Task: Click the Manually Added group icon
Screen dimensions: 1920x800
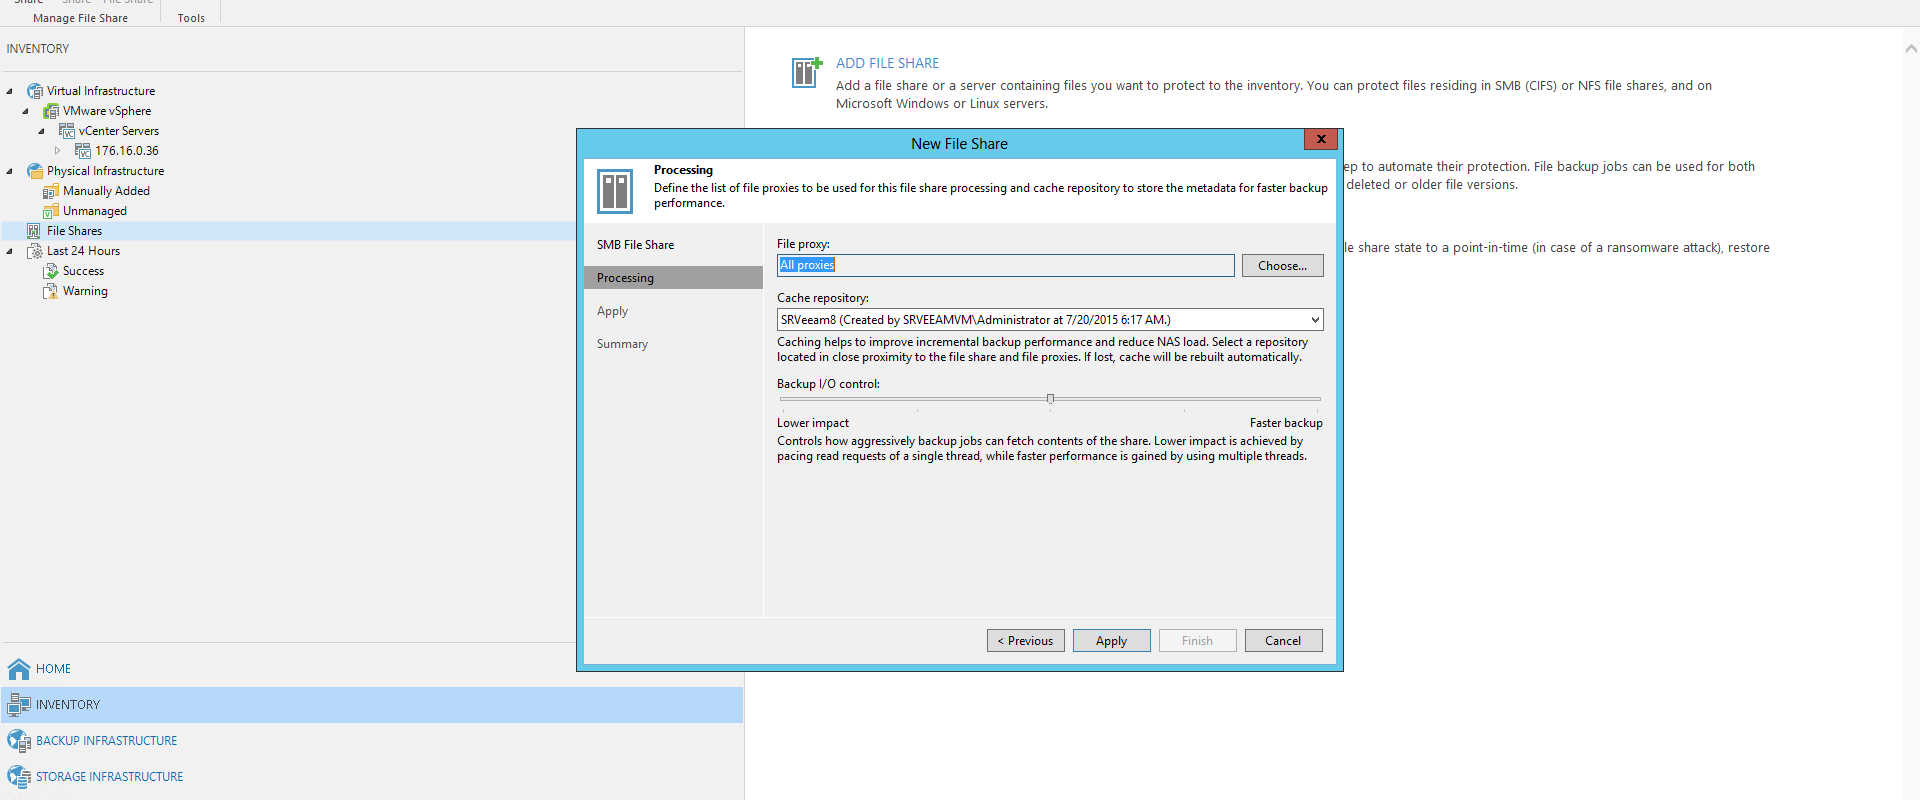Action: click(51, 191)
